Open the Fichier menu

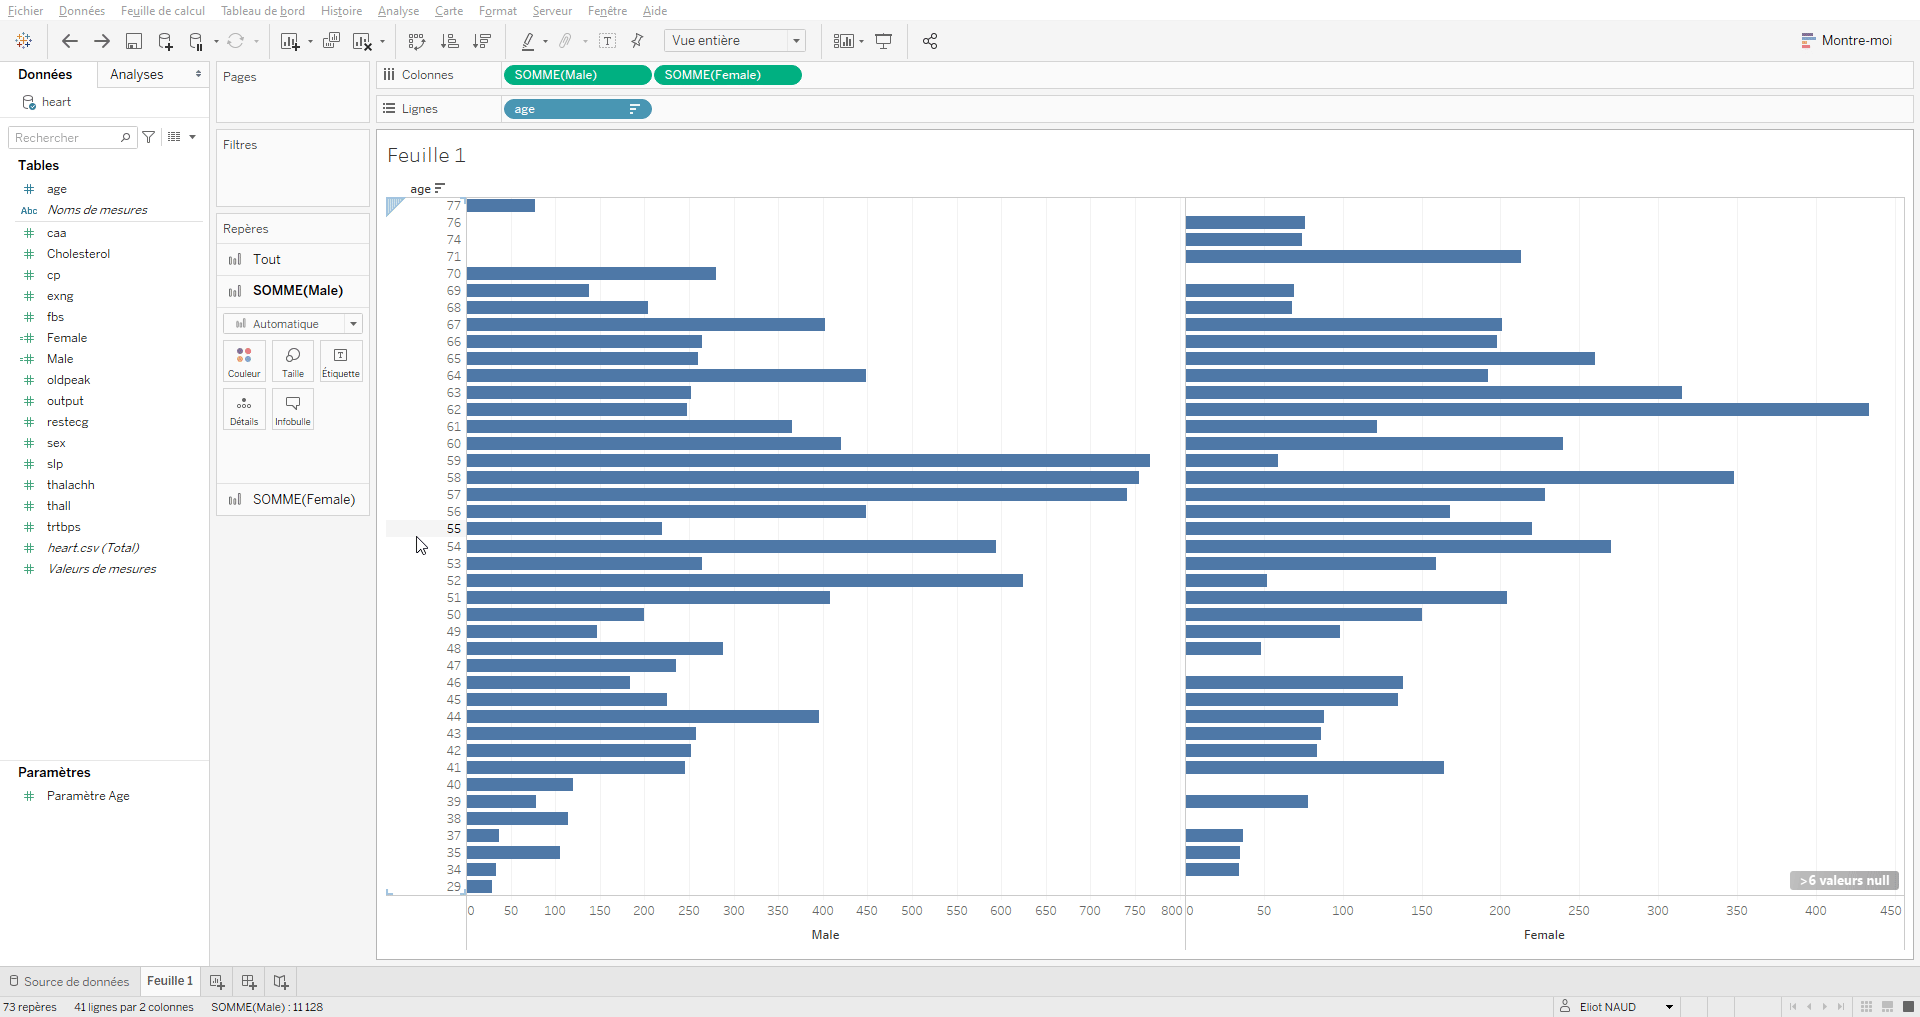pos(25,11)
